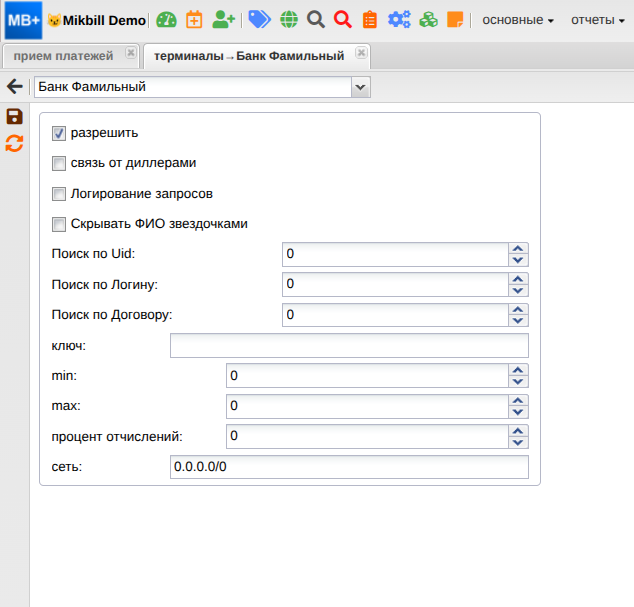Click the MB+ logo icon
This screenshot has height=607, width=634.
pyautogui.click(x=23, y=20)
